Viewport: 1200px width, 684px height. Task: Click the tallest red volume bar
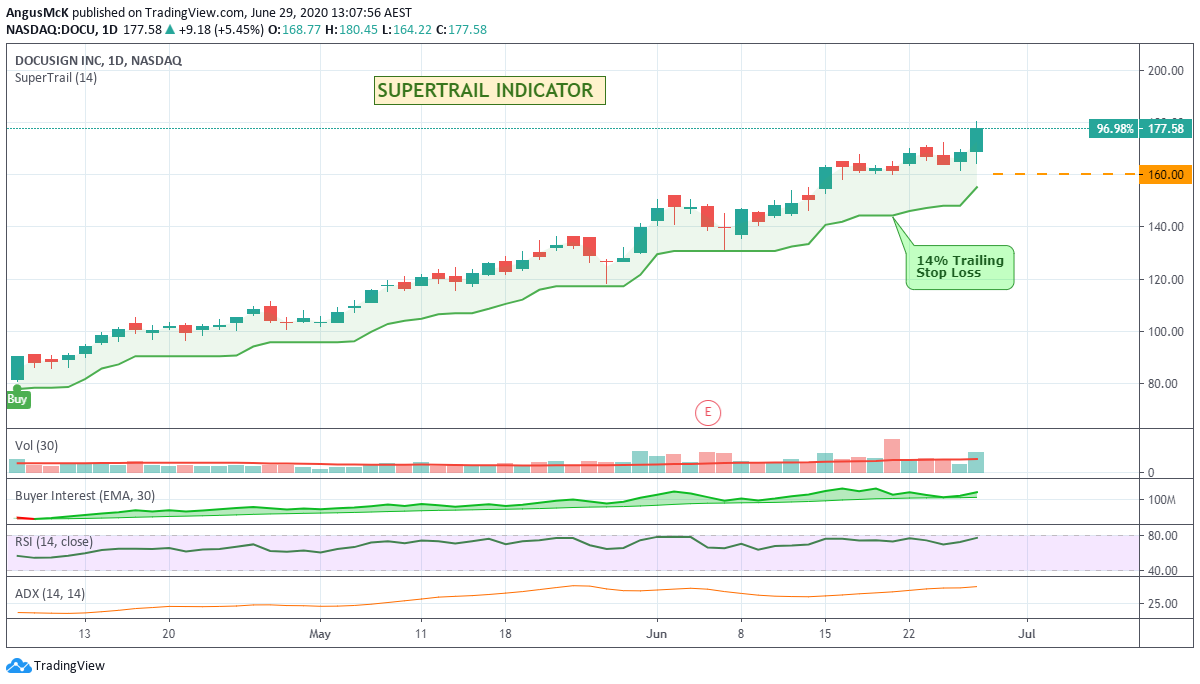tap(892, 456)
